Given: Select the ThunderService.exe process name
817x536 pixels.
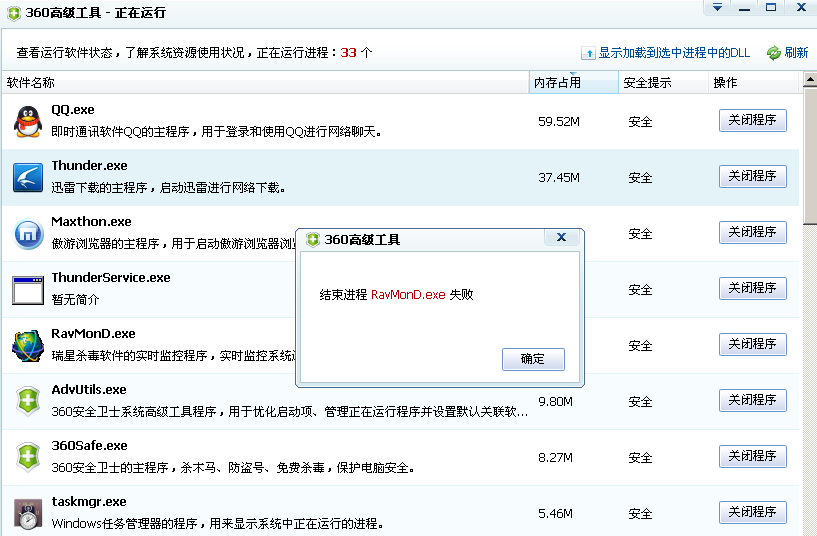Looking at the screenshot, I should pos(111,278).
